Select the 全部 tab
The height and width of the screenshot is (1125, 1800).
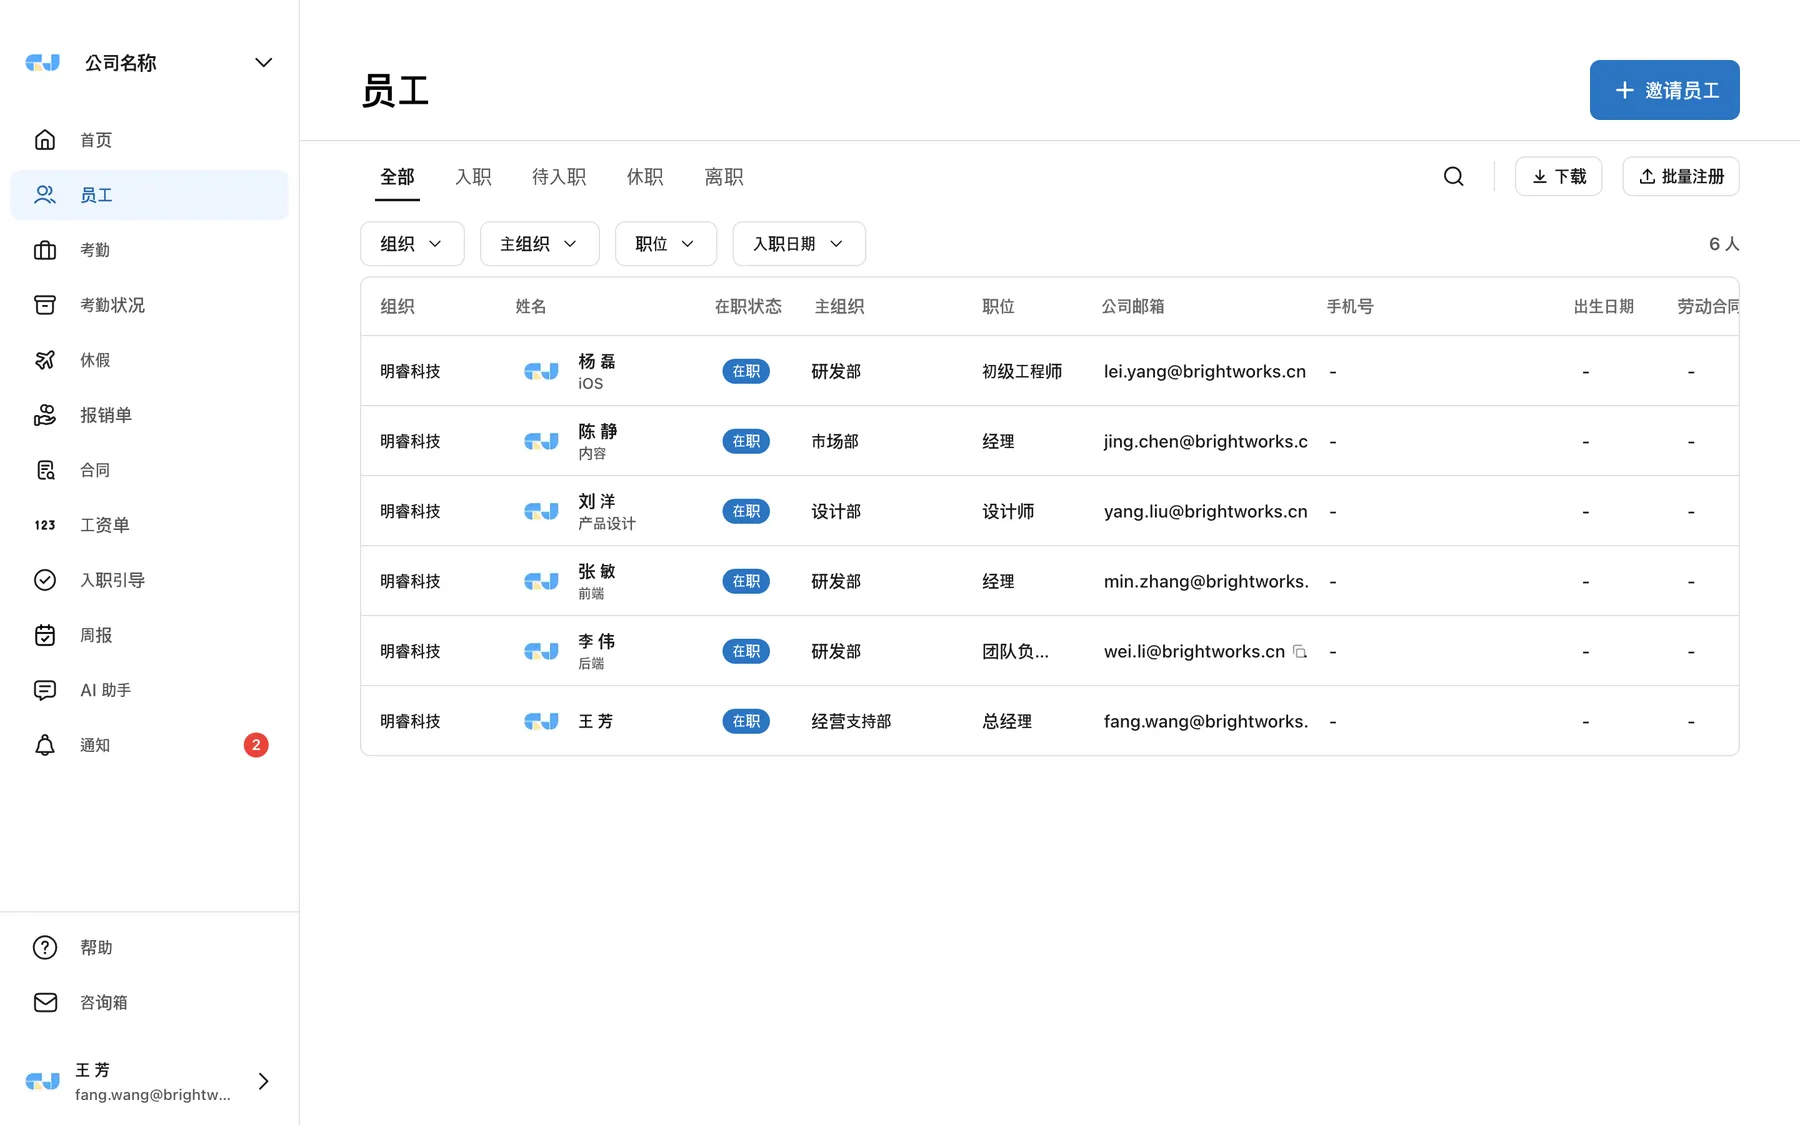click(397, 177)
